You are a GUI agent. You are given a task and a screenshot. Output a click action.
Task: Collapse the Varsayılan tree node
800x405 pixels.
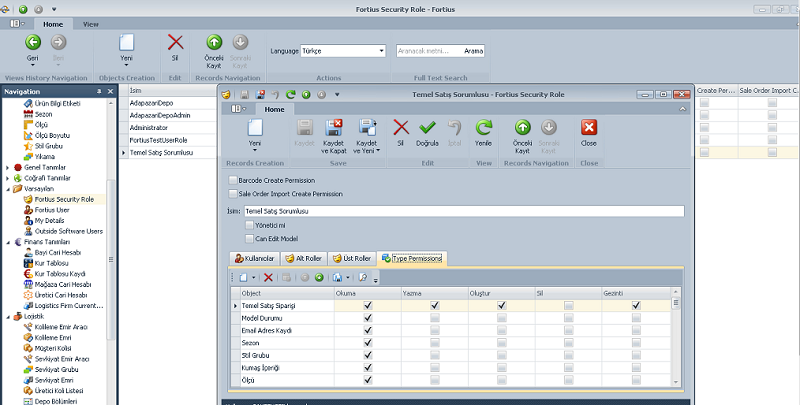tap(8, 189)
